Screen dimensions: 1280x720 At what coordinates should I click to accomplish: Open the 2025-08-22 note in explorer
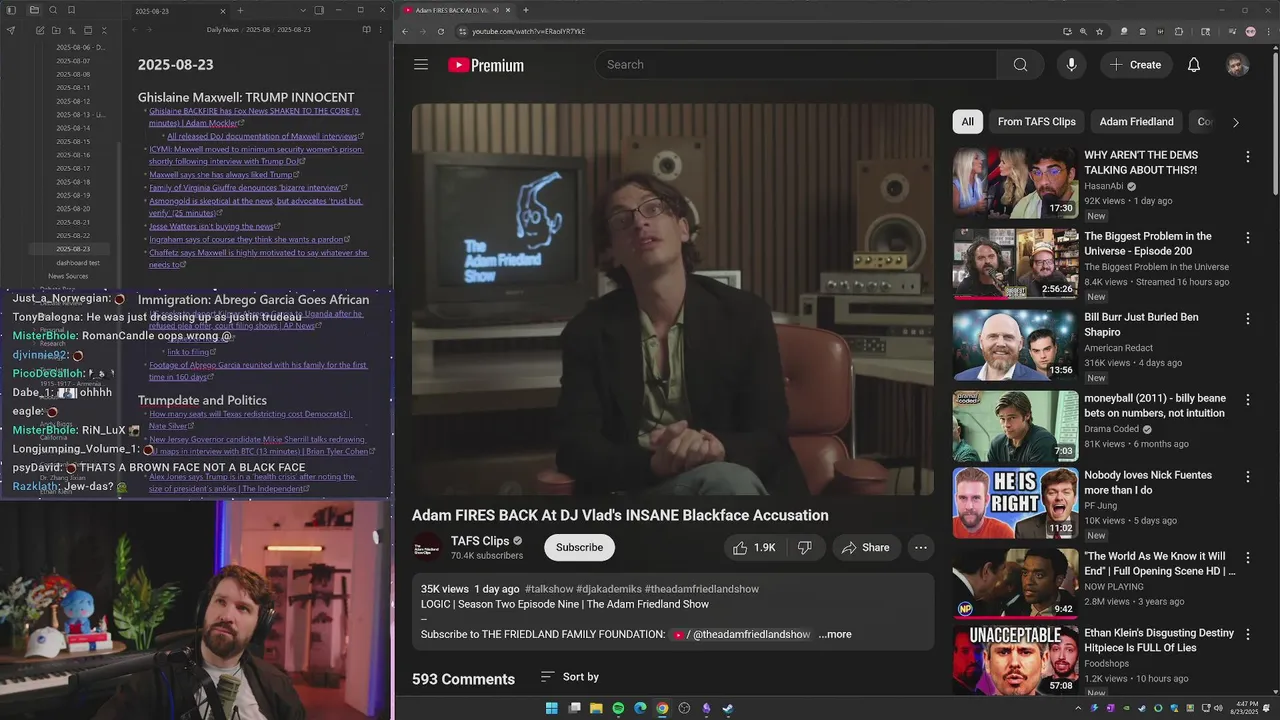73,235
